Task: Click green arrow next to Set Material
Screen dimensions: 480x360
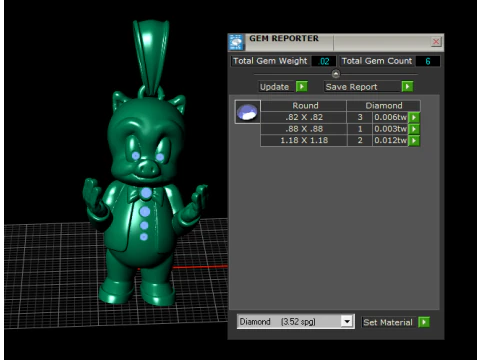Action: (x=424, y=322)
